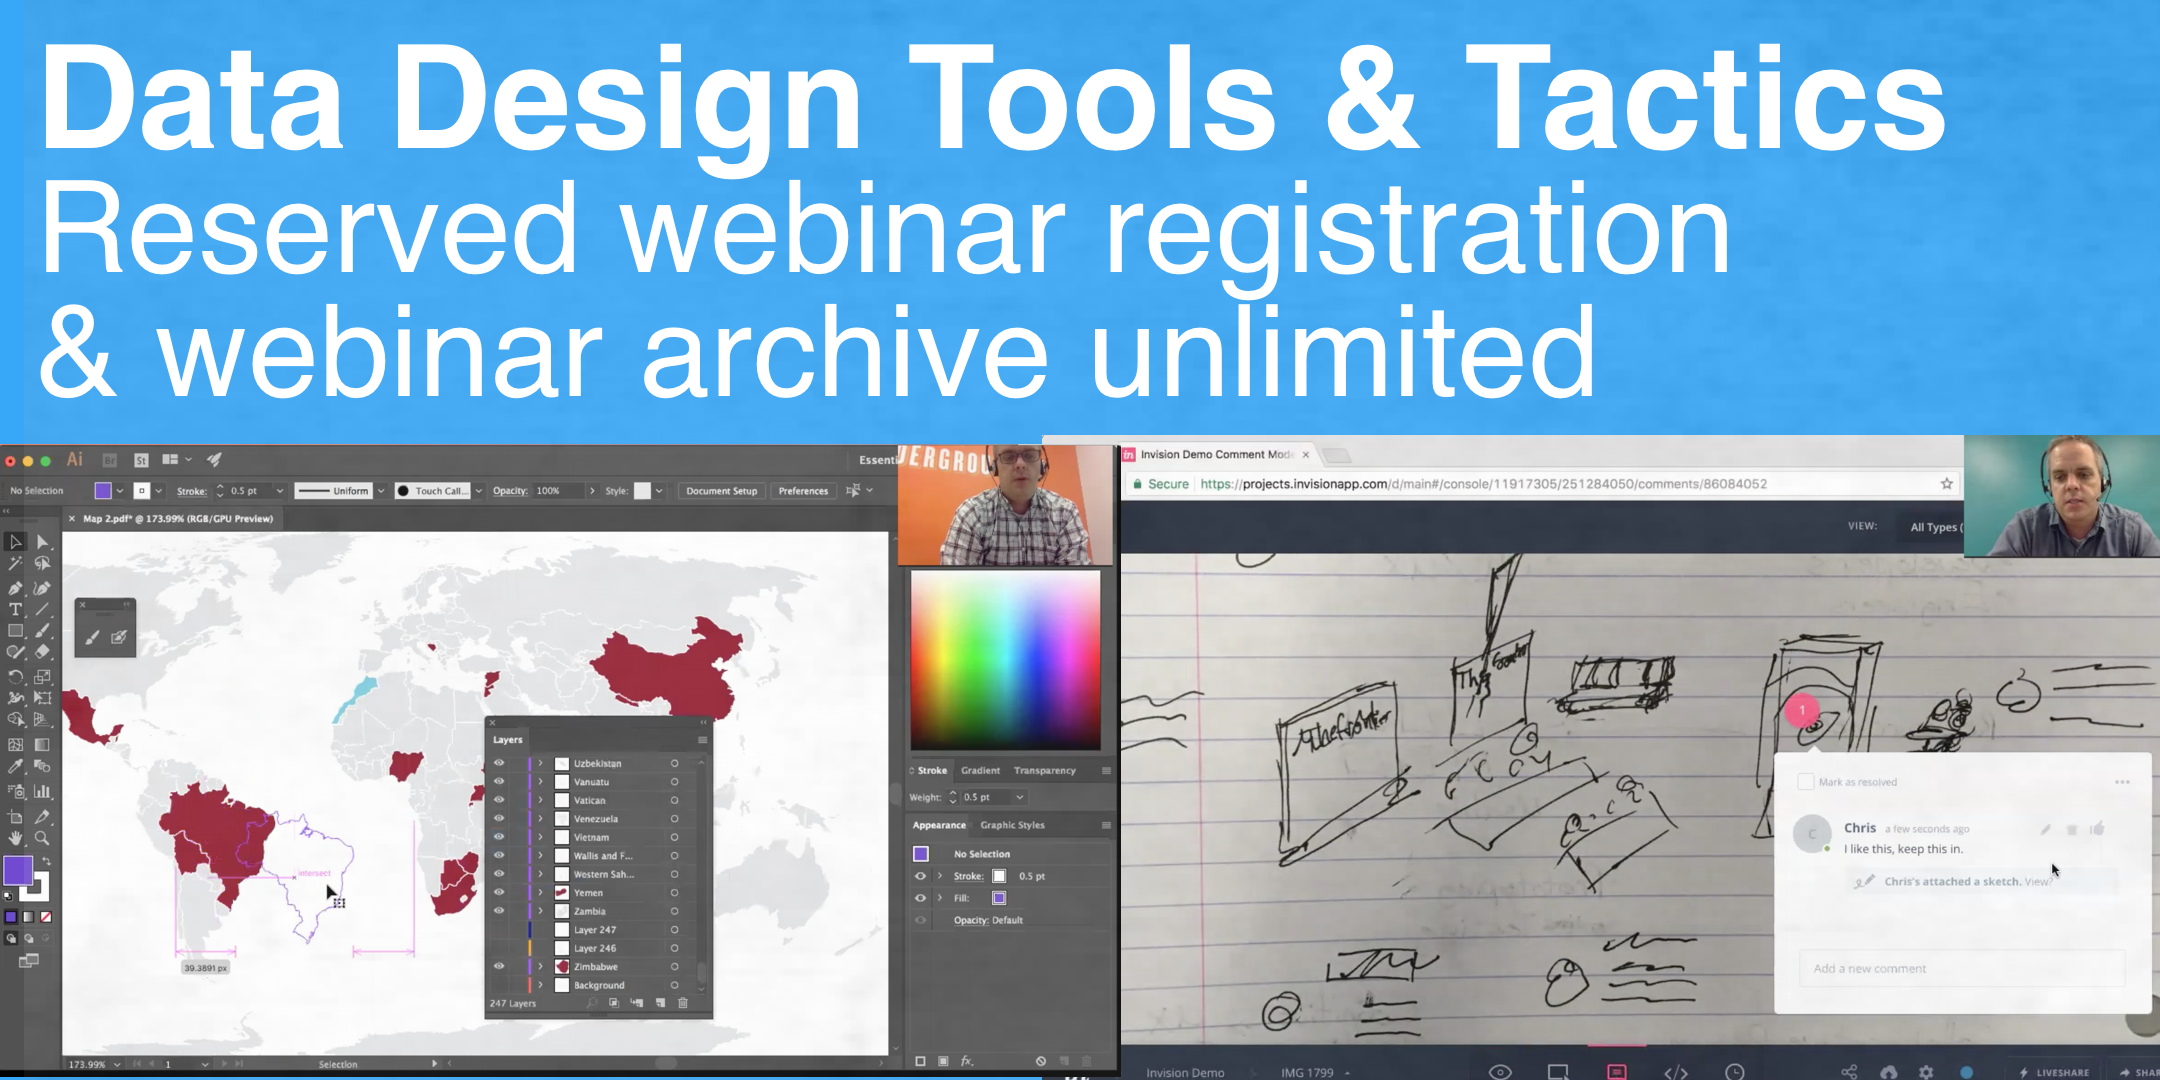Click the Add New Effect fx icon
This screenshot has width=2160, height=1080.
pyautogui.click(x=967, y=1061)
